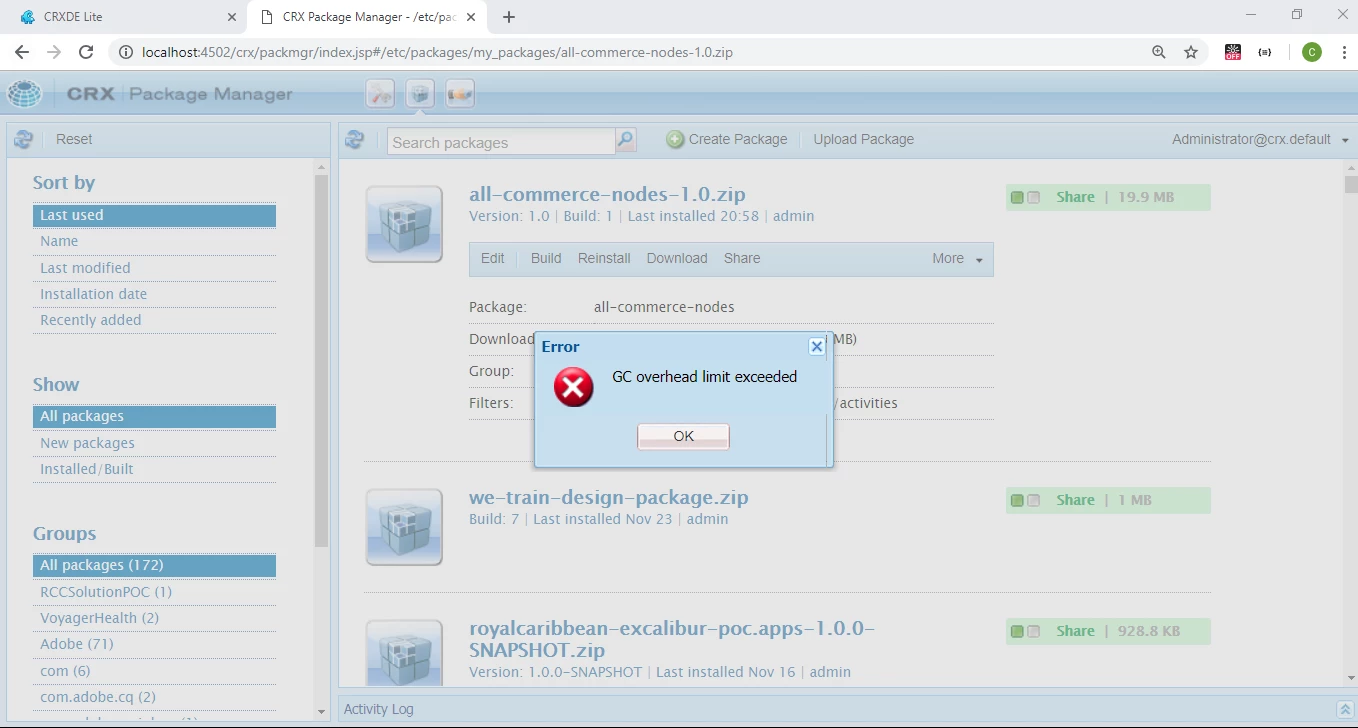Click the OFF browser extension icon

point(1233,52)
